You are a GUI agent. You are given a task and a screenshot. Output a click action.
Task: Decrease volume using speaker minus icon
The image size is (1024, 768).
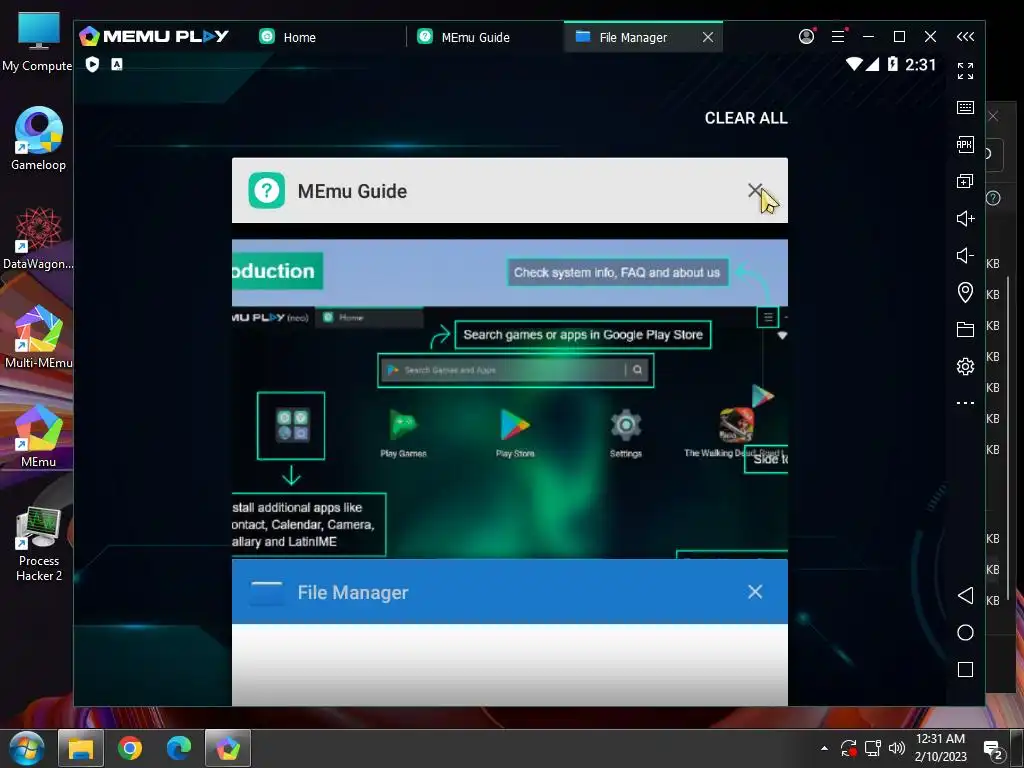[x=965, y=255]
